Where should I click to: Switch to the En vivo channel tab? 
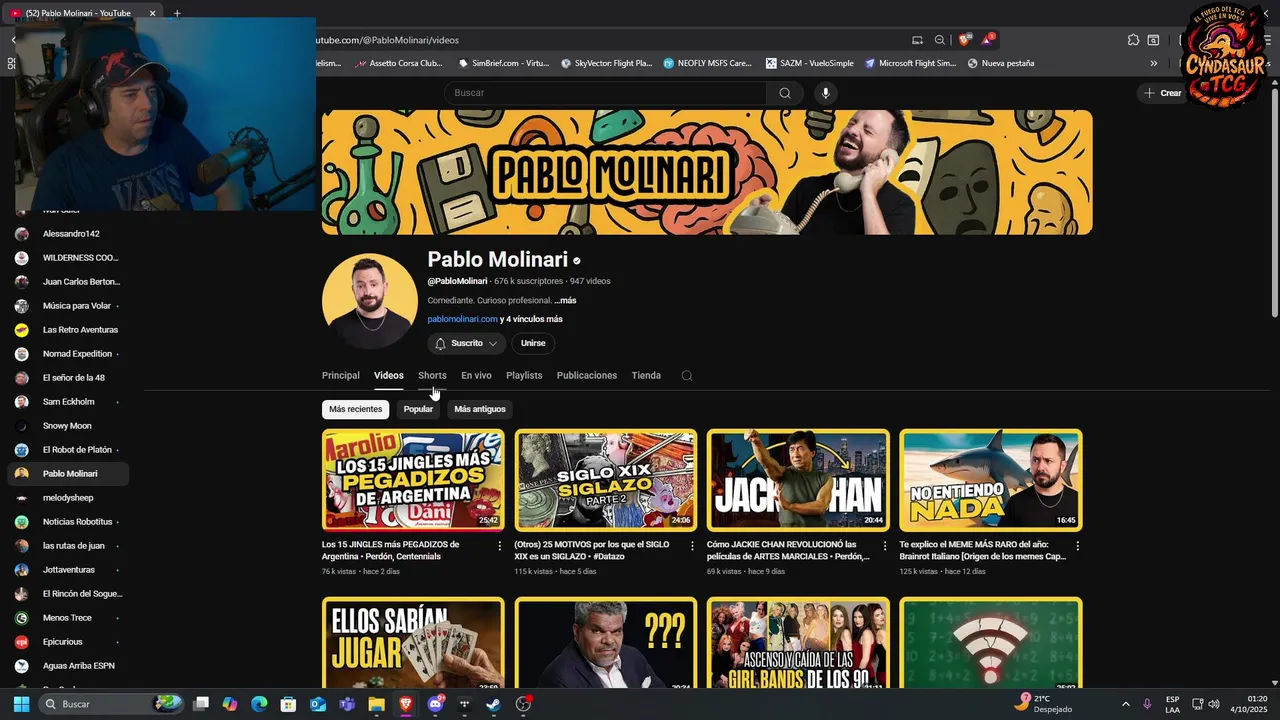tap(476, 375)
